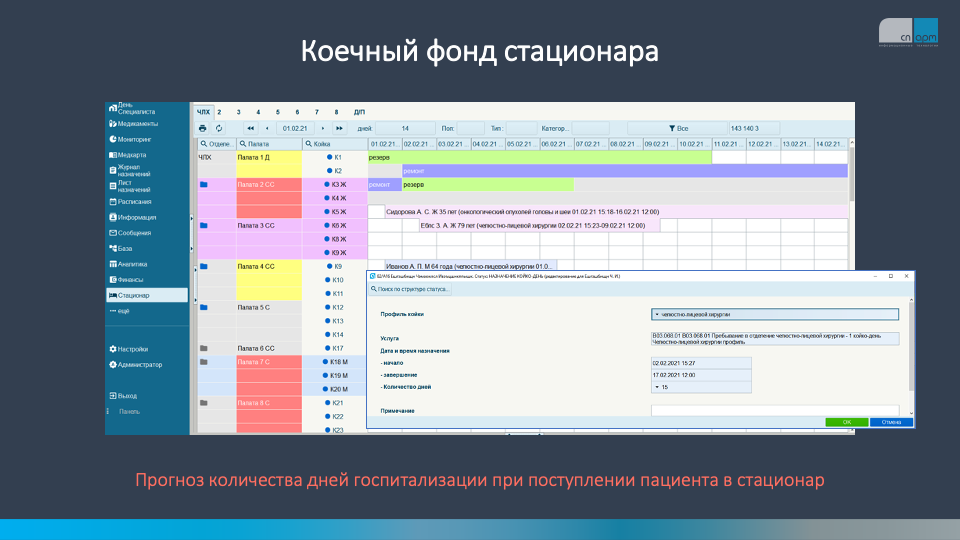The image size is (960, 540).
Task: Jump forward with the double right arrow
Action: [x=339, y=129]
